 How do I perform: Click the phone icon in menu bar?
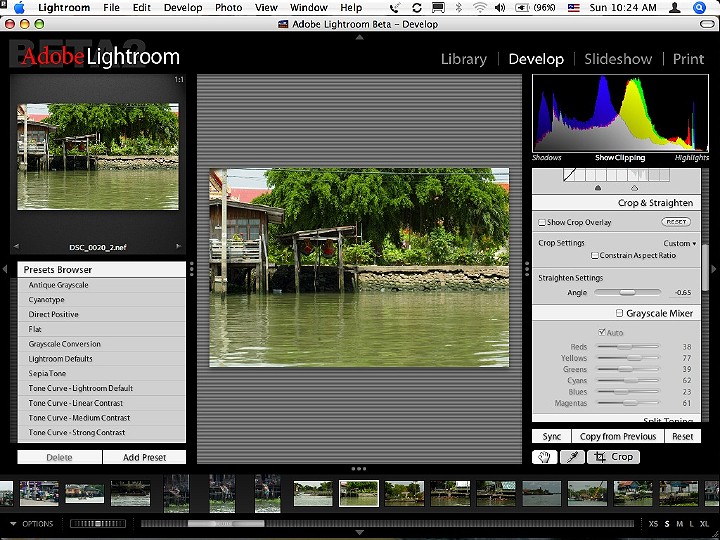tap(394, 7)
